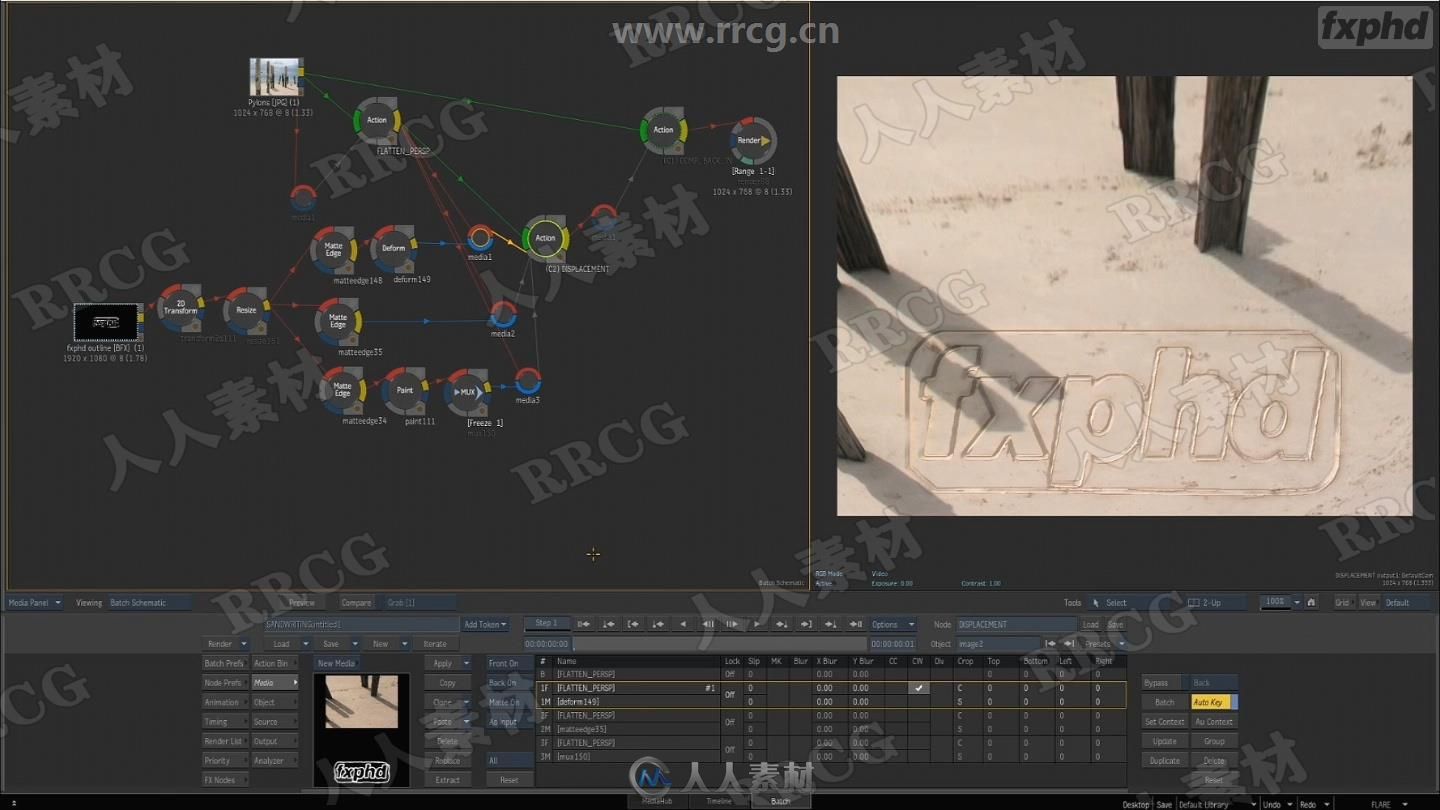Select the fxphd outline clip node
The image size is (1440, 810).
point(106,322)
